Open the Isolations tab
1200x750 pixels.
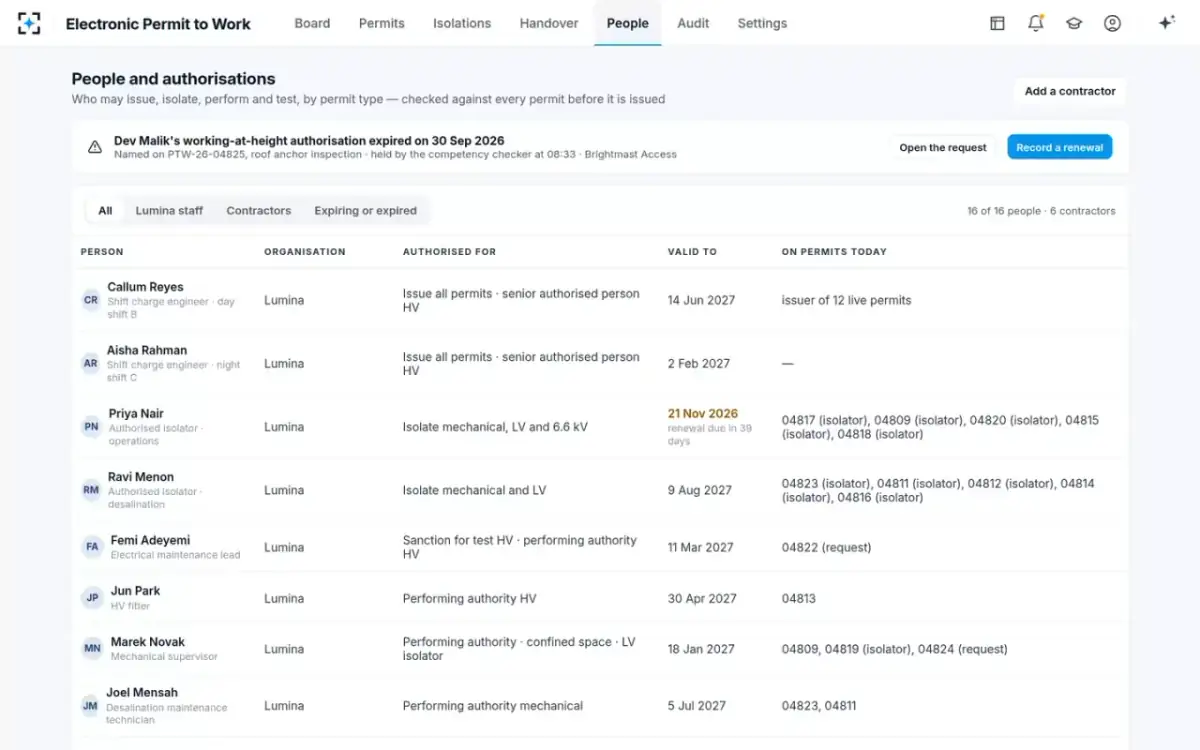[462, 23]
